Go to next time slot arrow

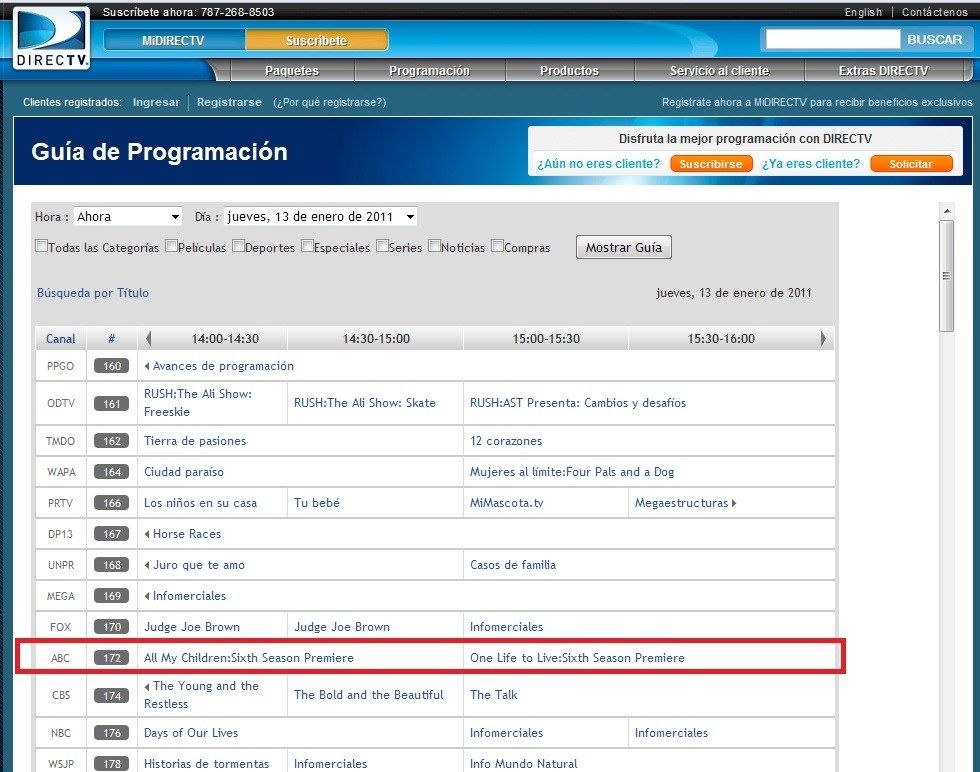click(823, 339)
